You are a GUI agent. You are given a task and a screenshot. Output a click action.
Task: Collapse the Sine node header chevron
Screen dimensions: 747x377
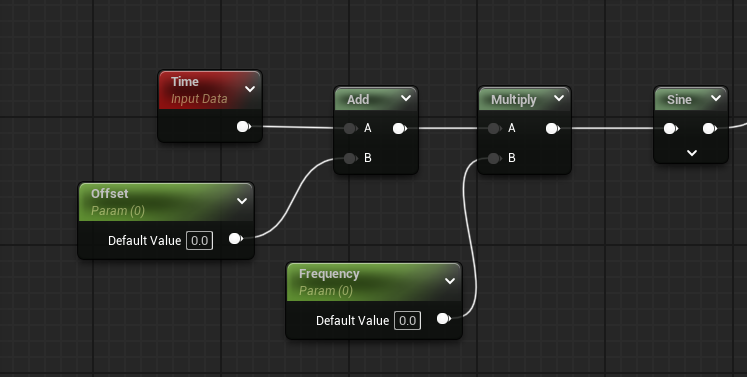click(x=716, y=98)
